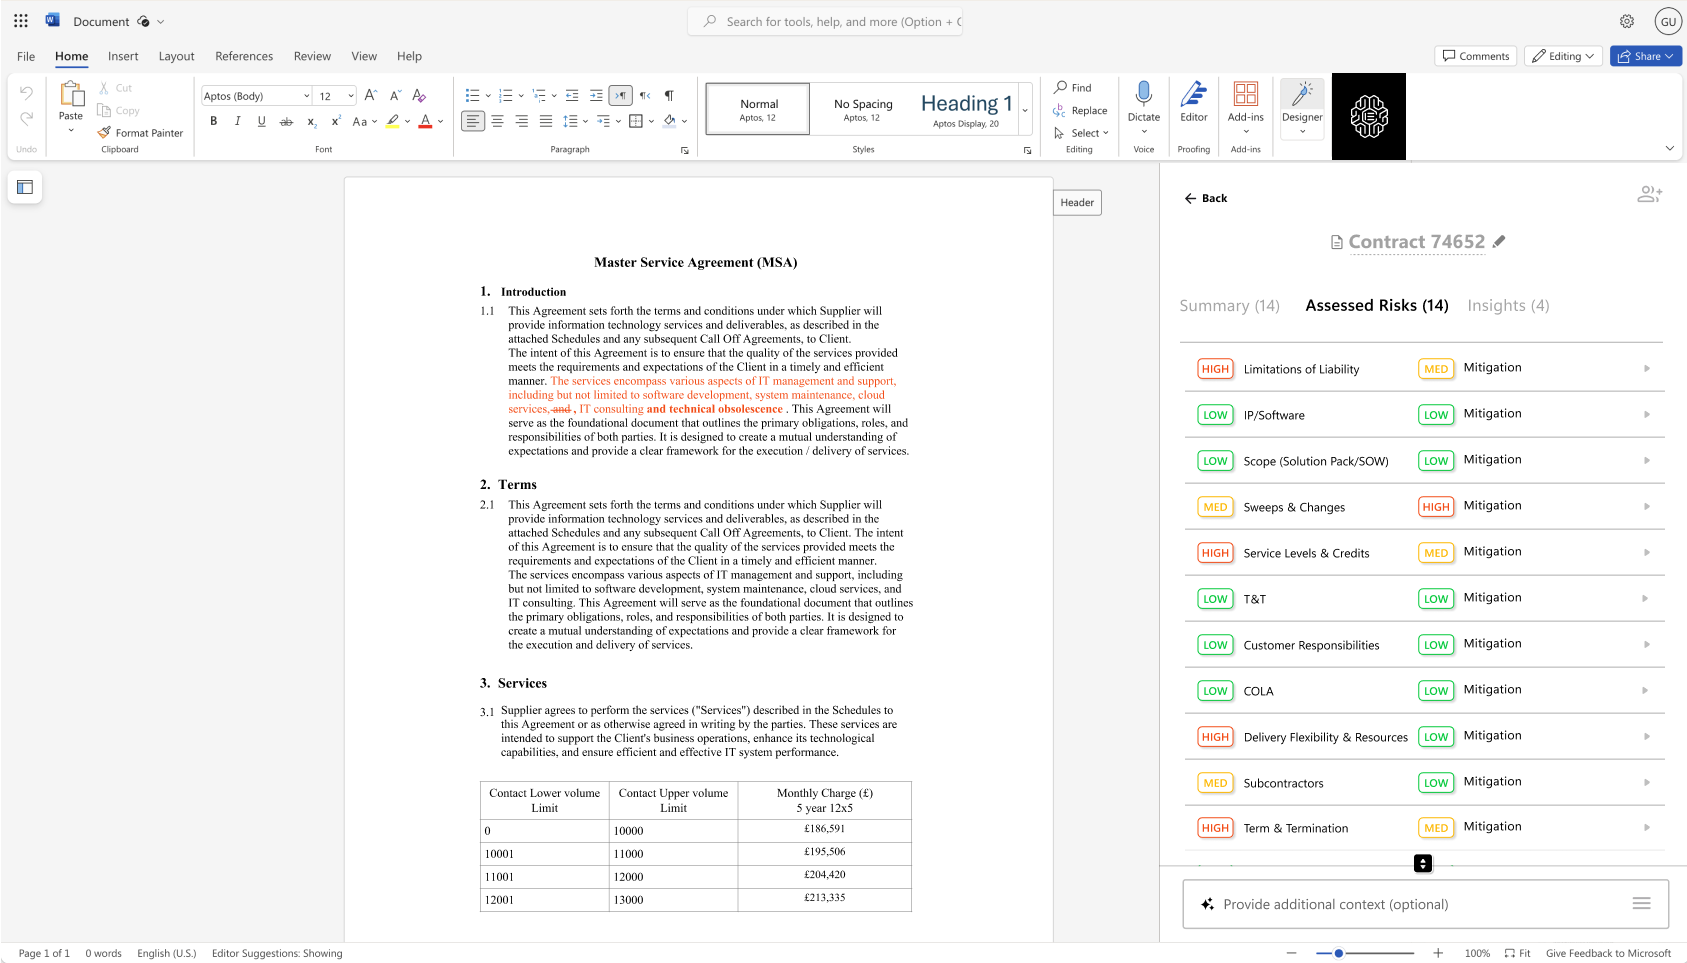Click the Redo arrow icon
Screen dimensions: 1687x963
click(27, 118)
